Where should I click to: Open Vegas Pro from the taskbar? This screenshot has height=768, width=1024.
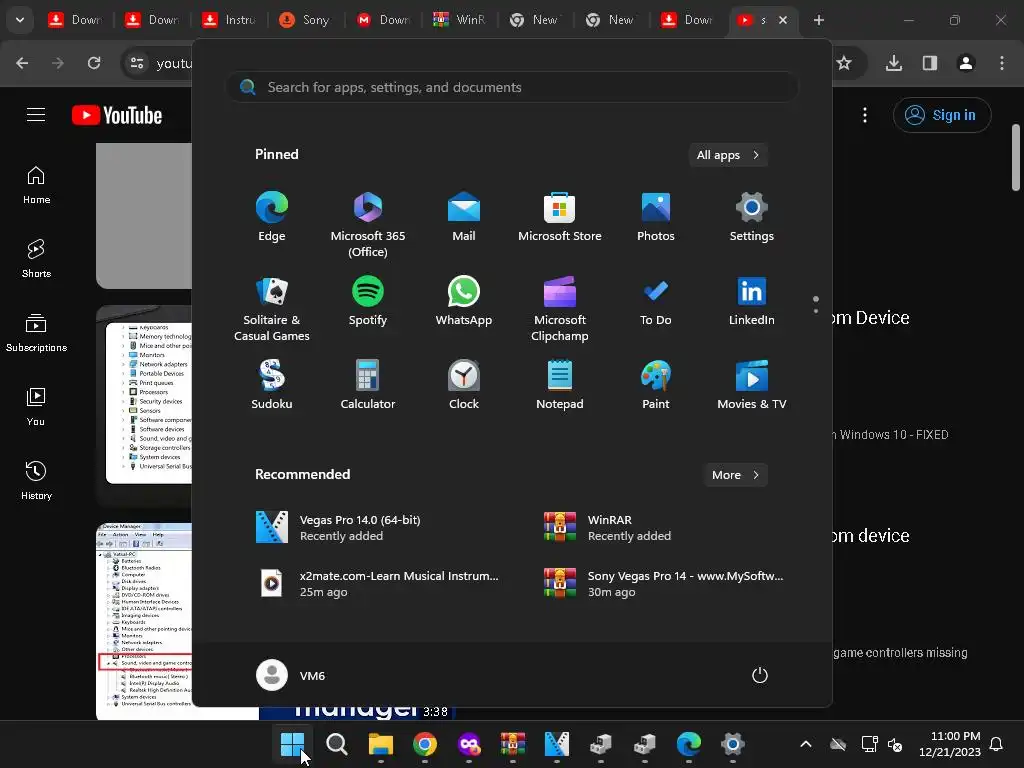(x=556, y=744)
